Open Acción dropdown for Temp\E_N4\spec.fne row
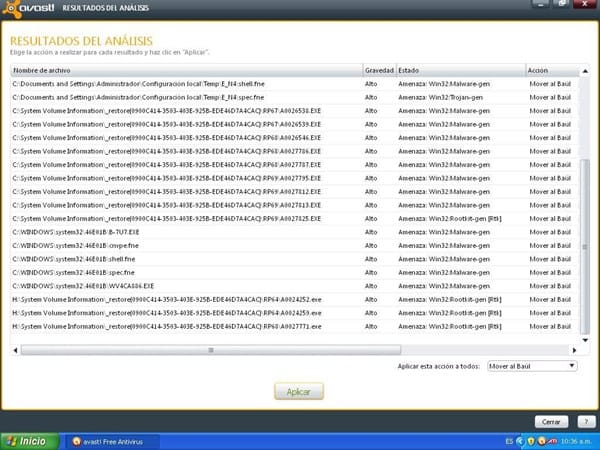 point(550,97)
